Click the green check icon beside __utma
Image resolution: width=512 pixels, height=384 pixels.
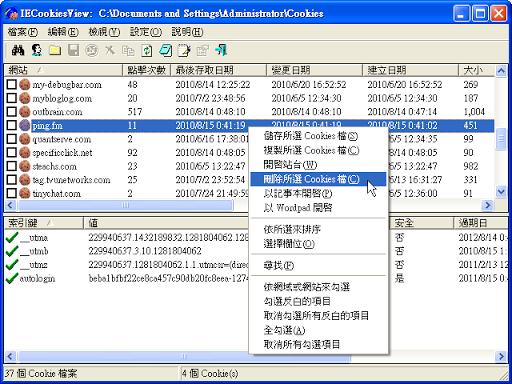coord(12,238)
